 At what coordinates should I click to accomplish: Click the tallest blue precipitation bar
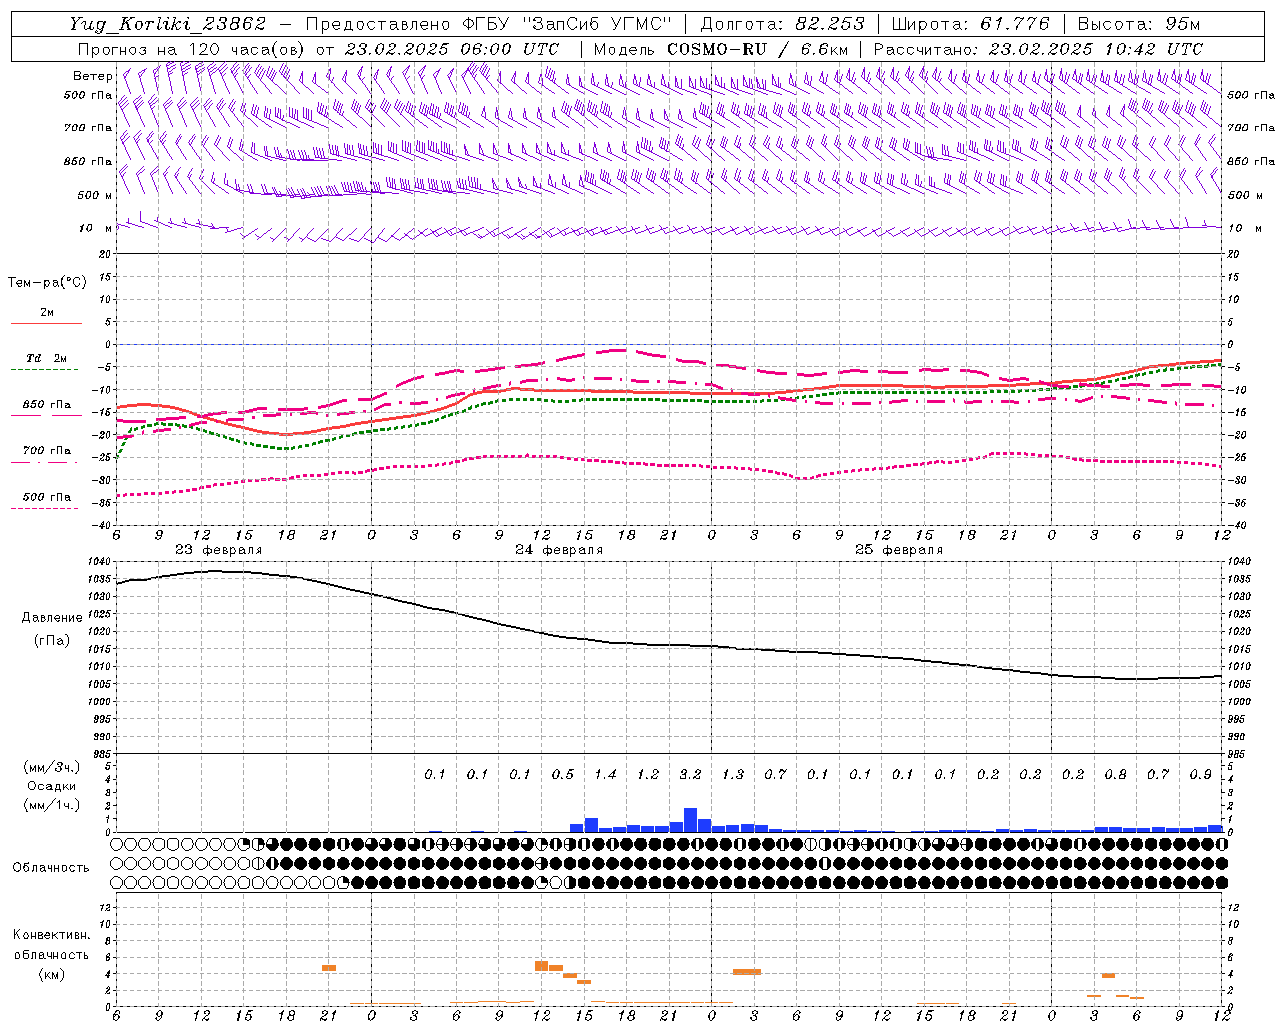coord(690,820)
